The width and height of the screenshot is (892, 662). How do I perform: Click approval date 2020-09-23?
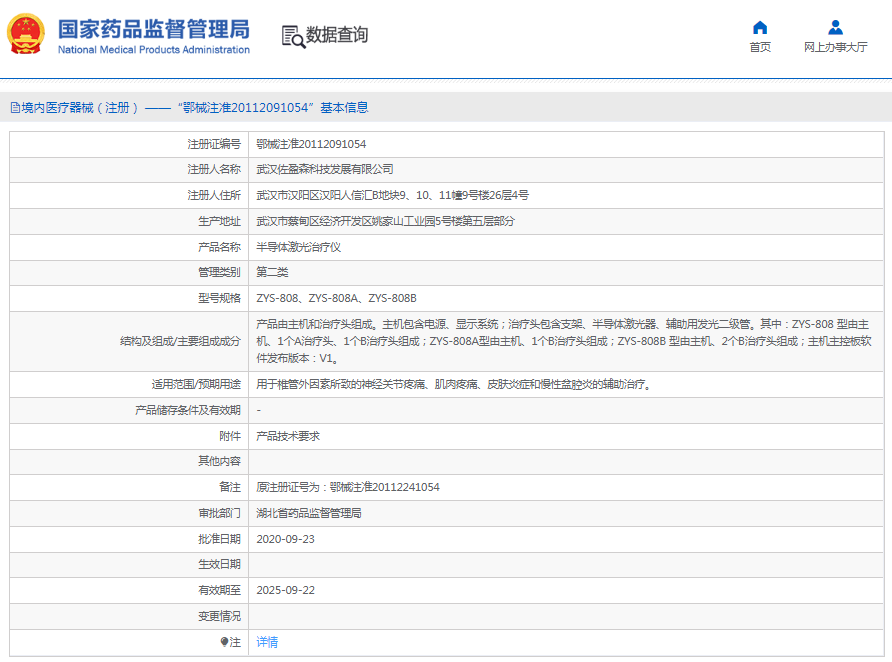click(286, 539)
